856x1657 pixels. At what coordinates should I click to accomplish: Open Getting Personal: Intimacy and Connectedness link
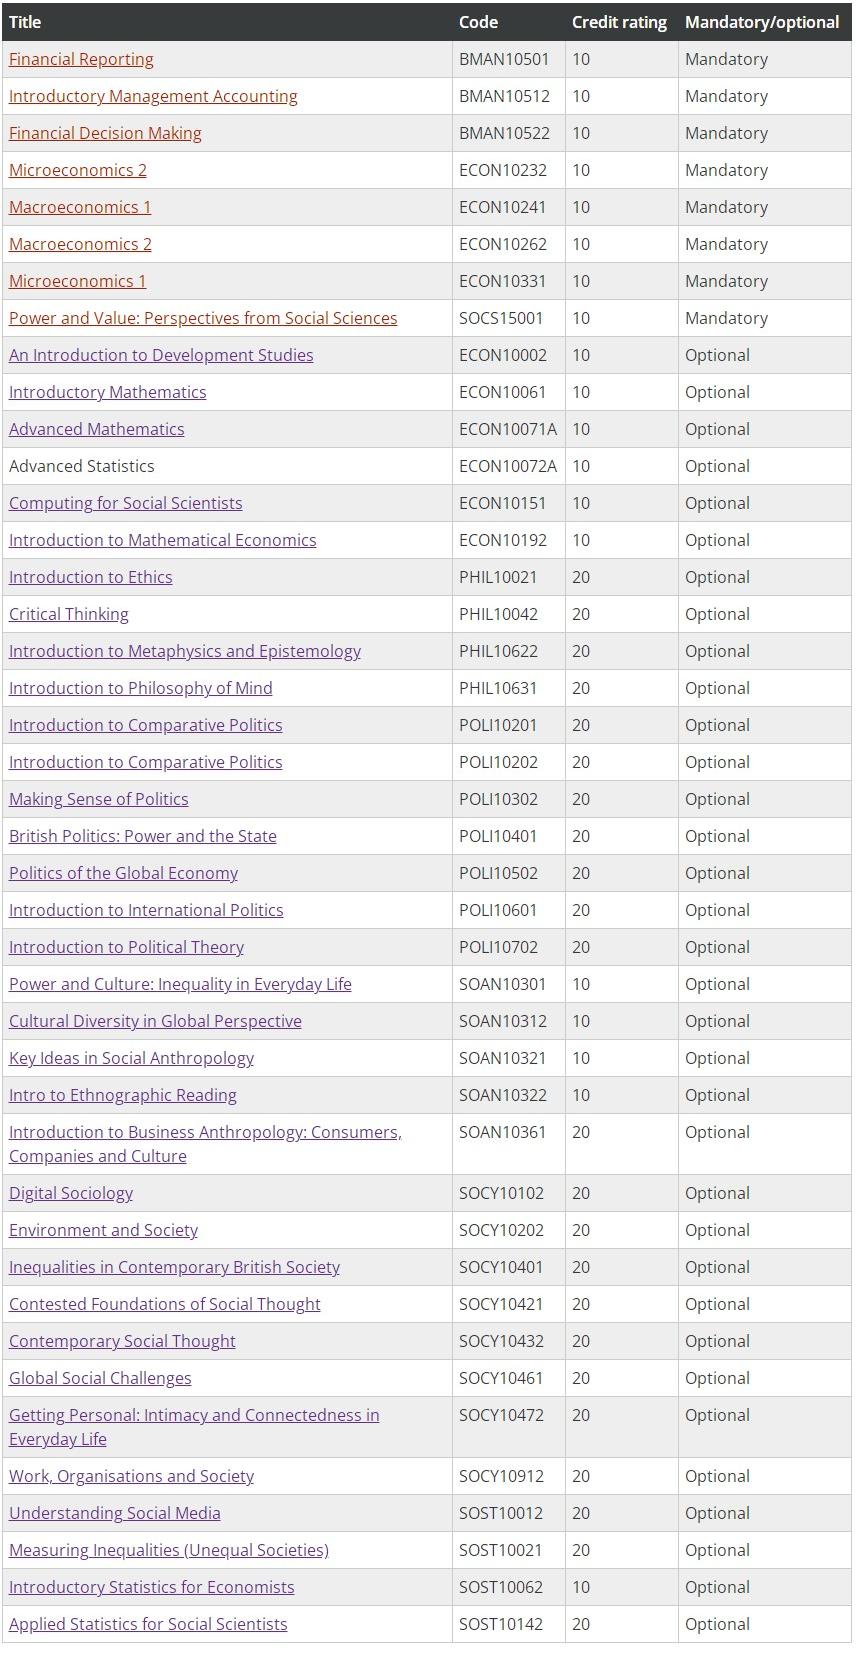194,1427
